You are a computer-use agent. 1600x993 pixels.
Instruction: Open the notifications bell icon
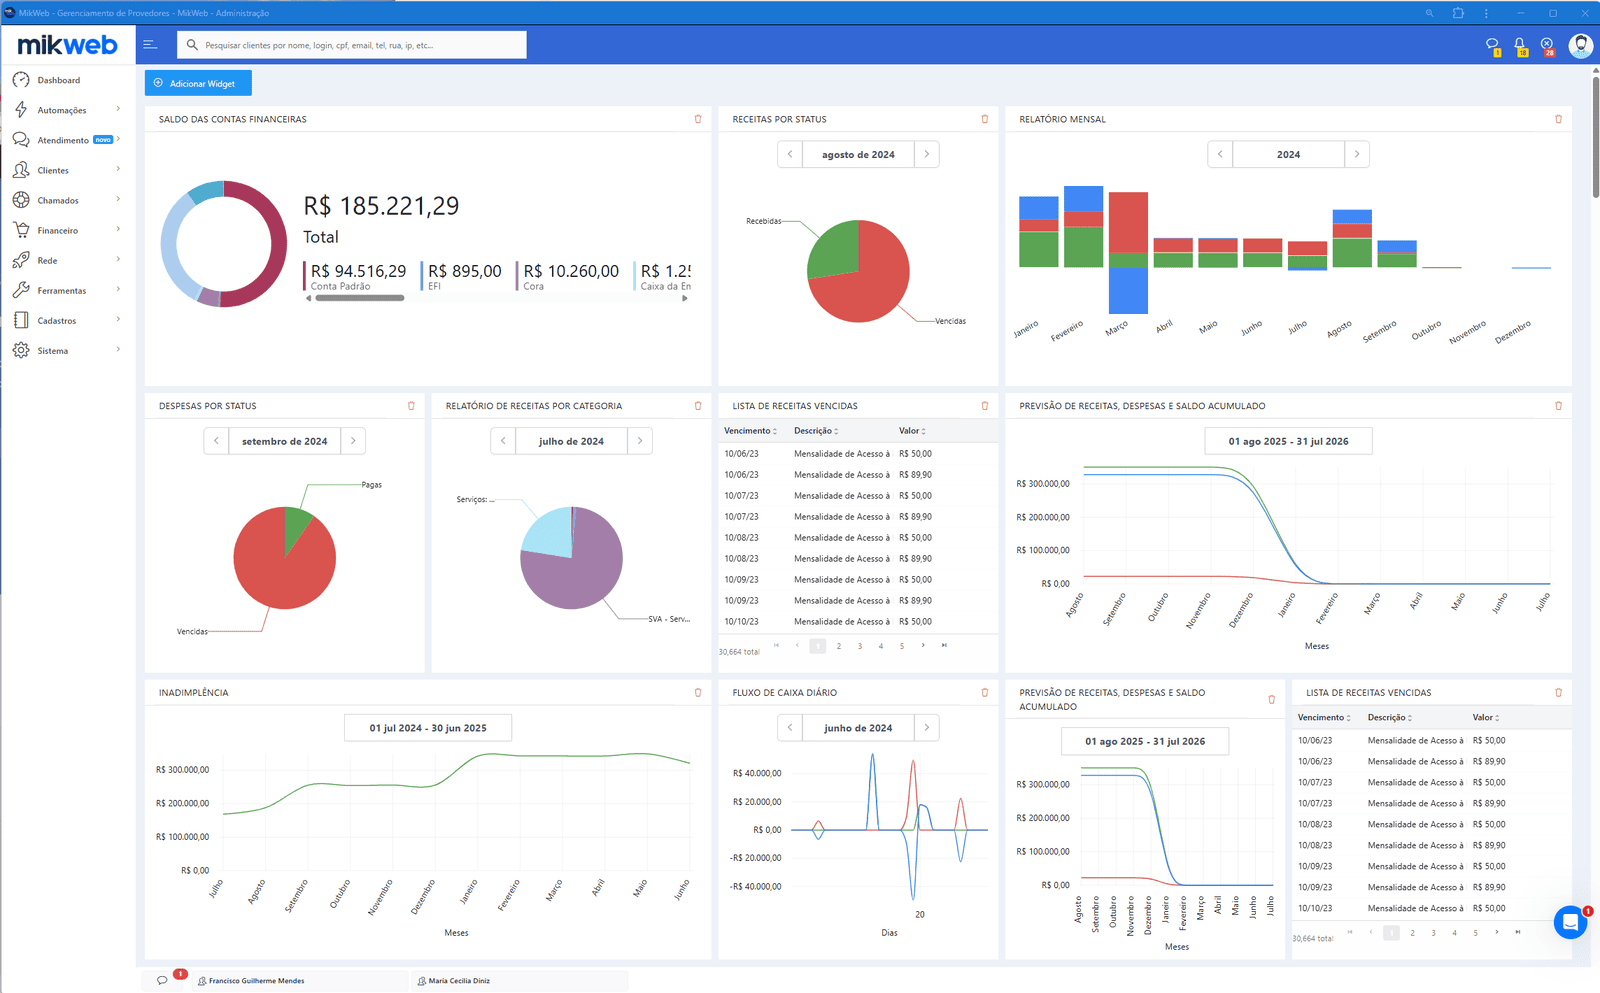(x=1519, y=45)
